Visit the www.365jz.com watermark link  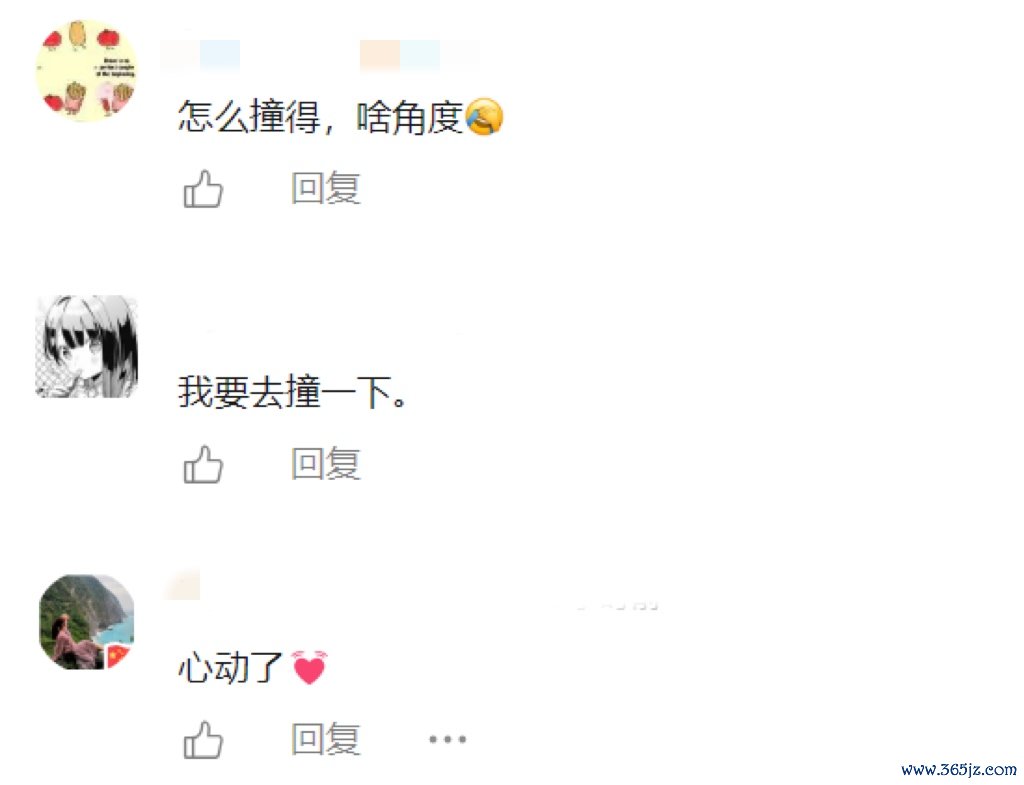[958, 769]
